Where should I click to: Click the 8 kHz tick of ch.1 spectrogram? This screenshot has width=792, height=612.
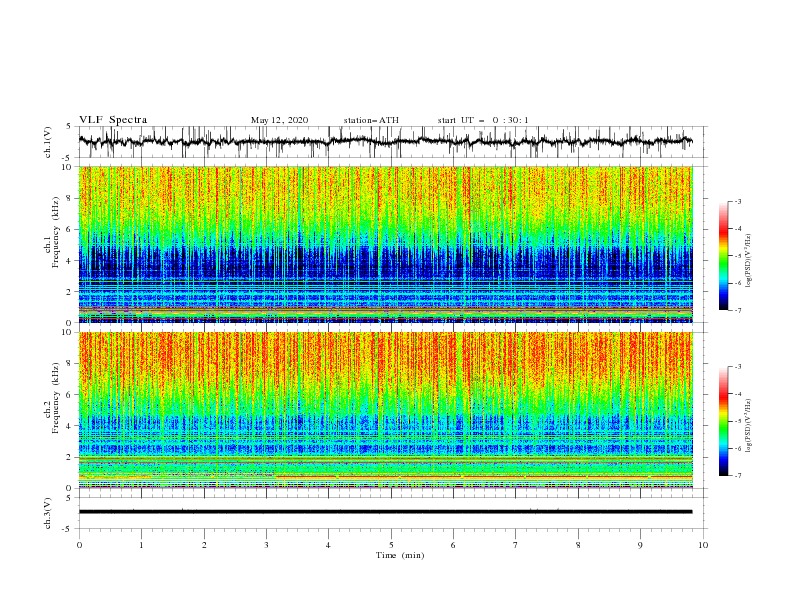[x=70, y=198]
